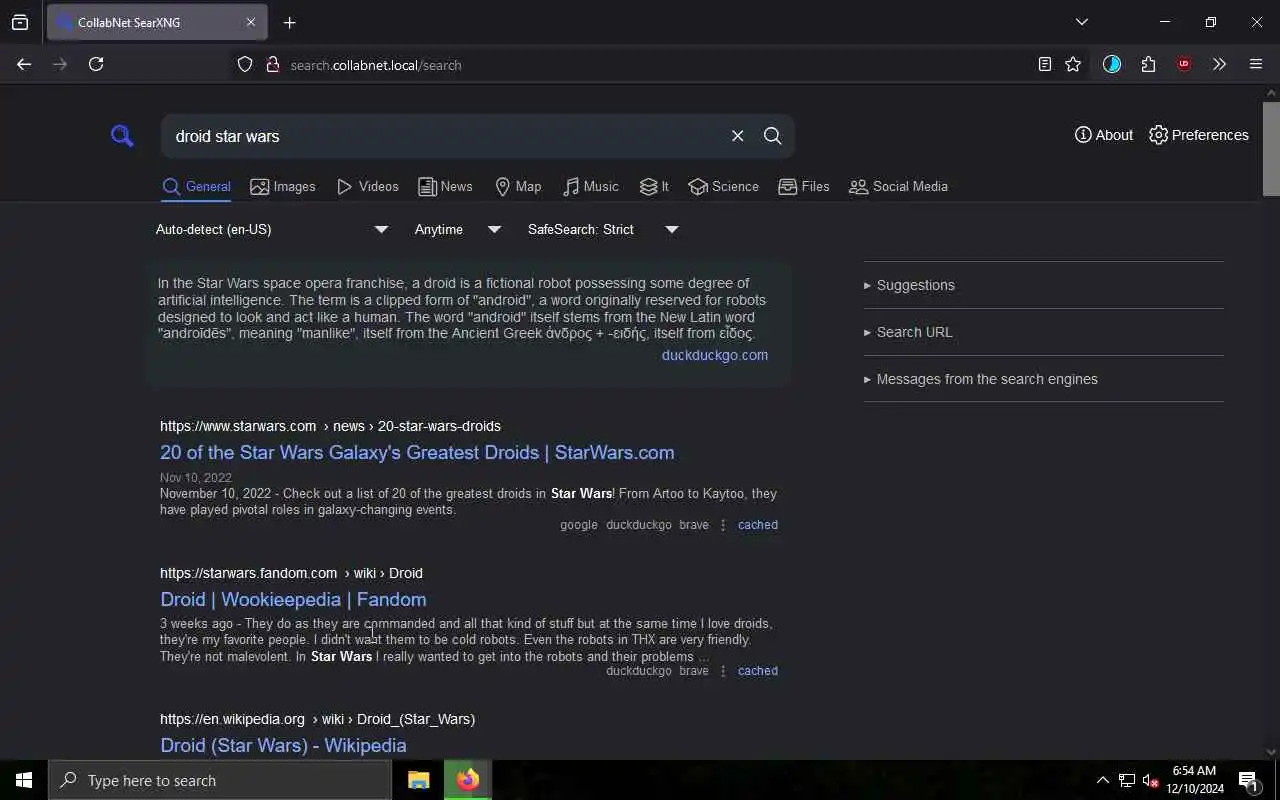Image resolution: width=1280 pixels, height=800 pixels.
Task: View site connection info via padlock icon
Action: point(272,64)
